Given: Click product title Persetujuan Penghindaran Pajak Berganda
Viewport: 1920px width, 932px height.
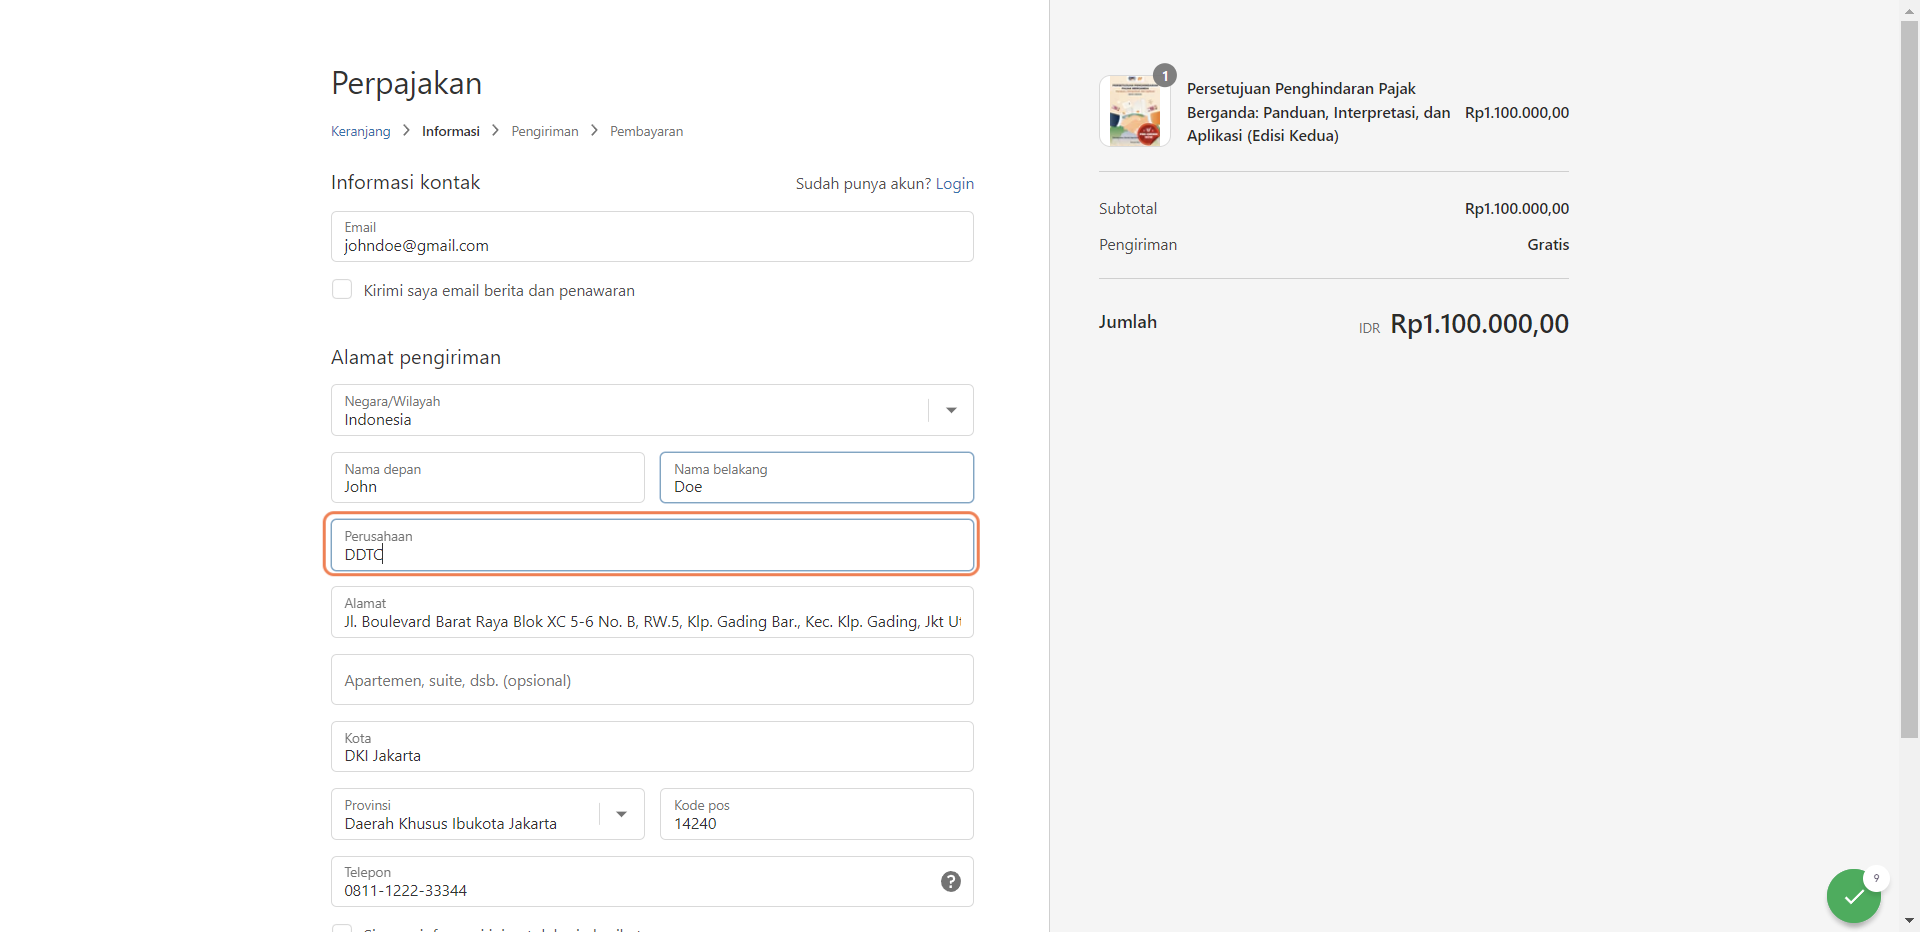Looking at the screenshot, I should 1318,112.
